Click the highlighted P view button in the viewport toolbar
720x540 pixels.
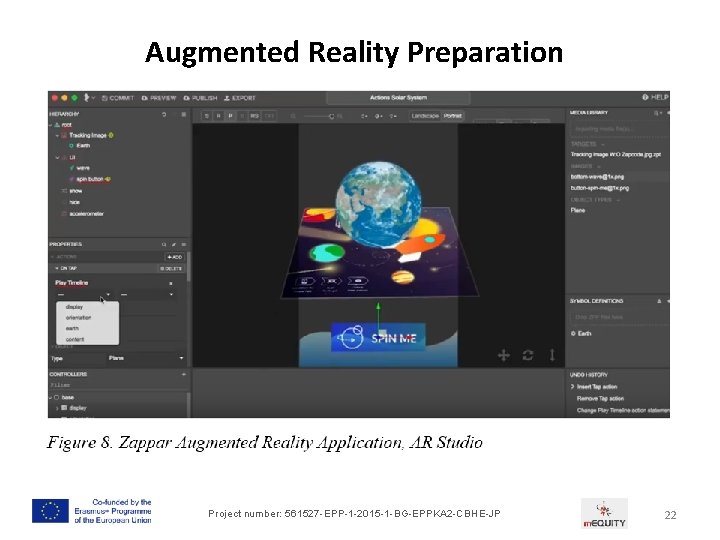(x=231, y=116)
